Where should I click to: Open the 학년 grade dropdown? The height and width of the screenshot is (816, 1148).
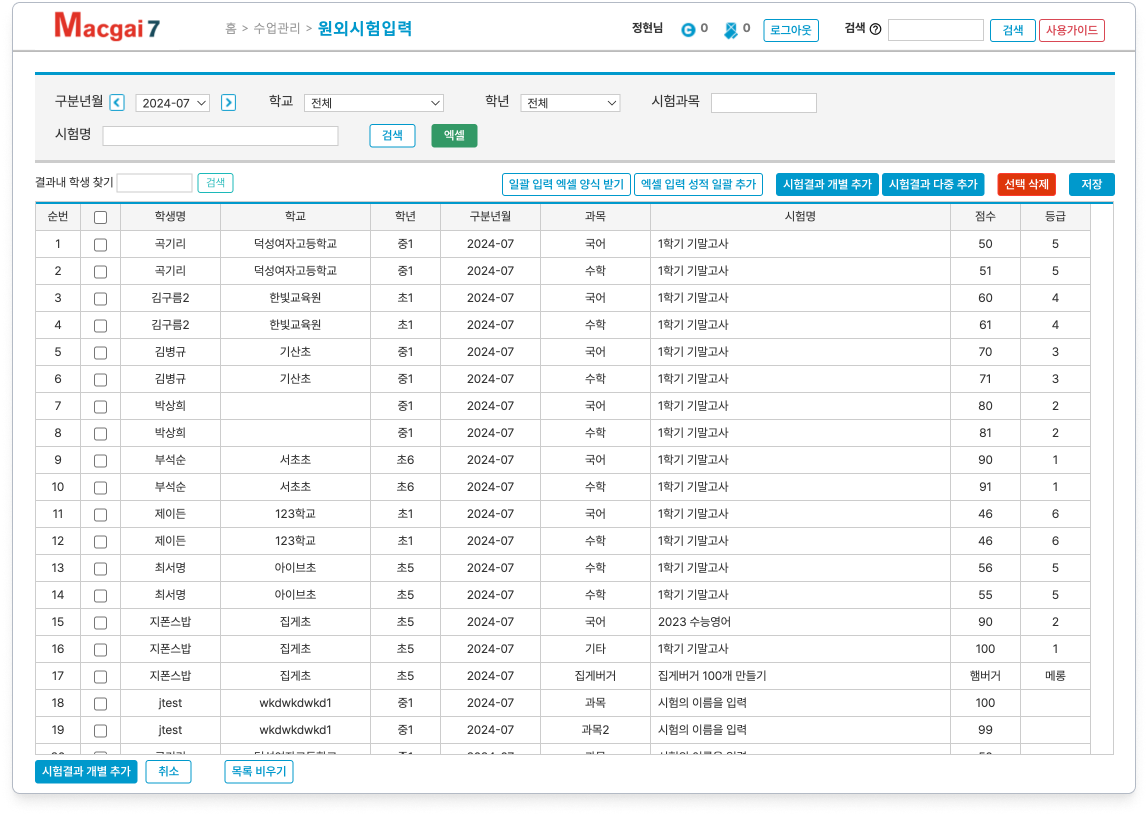tap(570, 103)
